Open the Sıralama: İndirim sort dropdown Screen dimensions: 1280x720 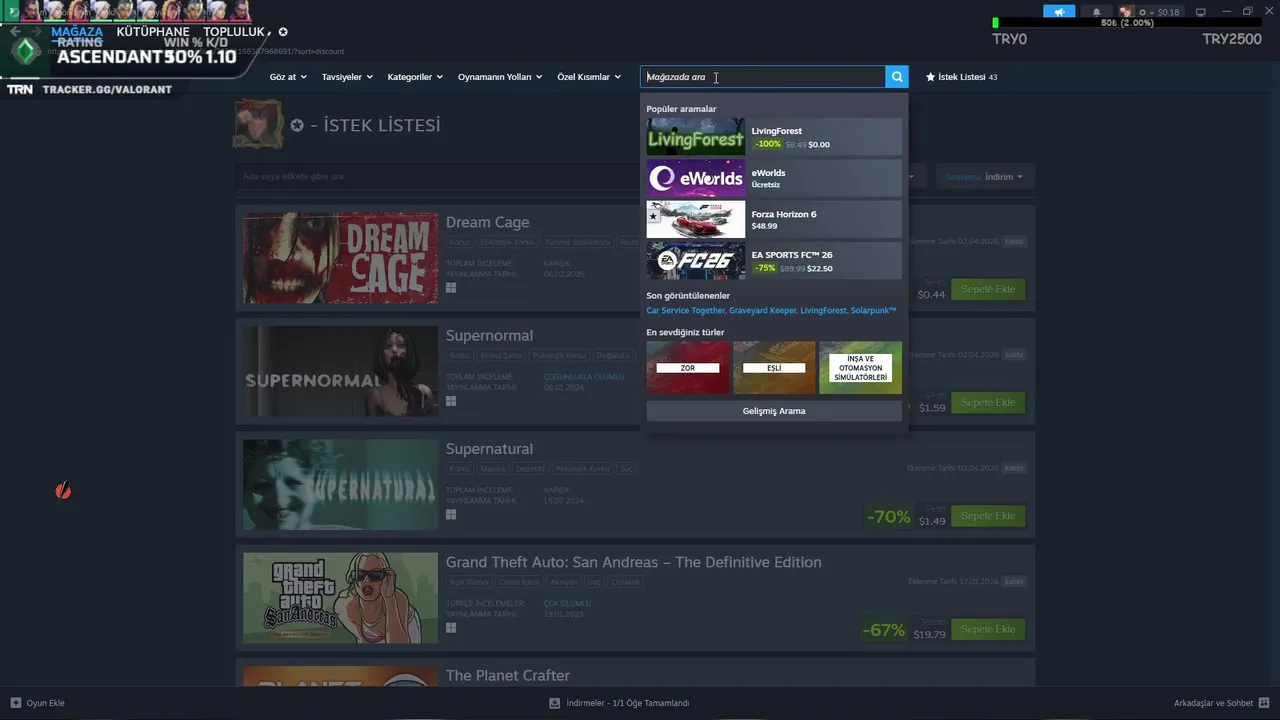[x=984, y=177]
